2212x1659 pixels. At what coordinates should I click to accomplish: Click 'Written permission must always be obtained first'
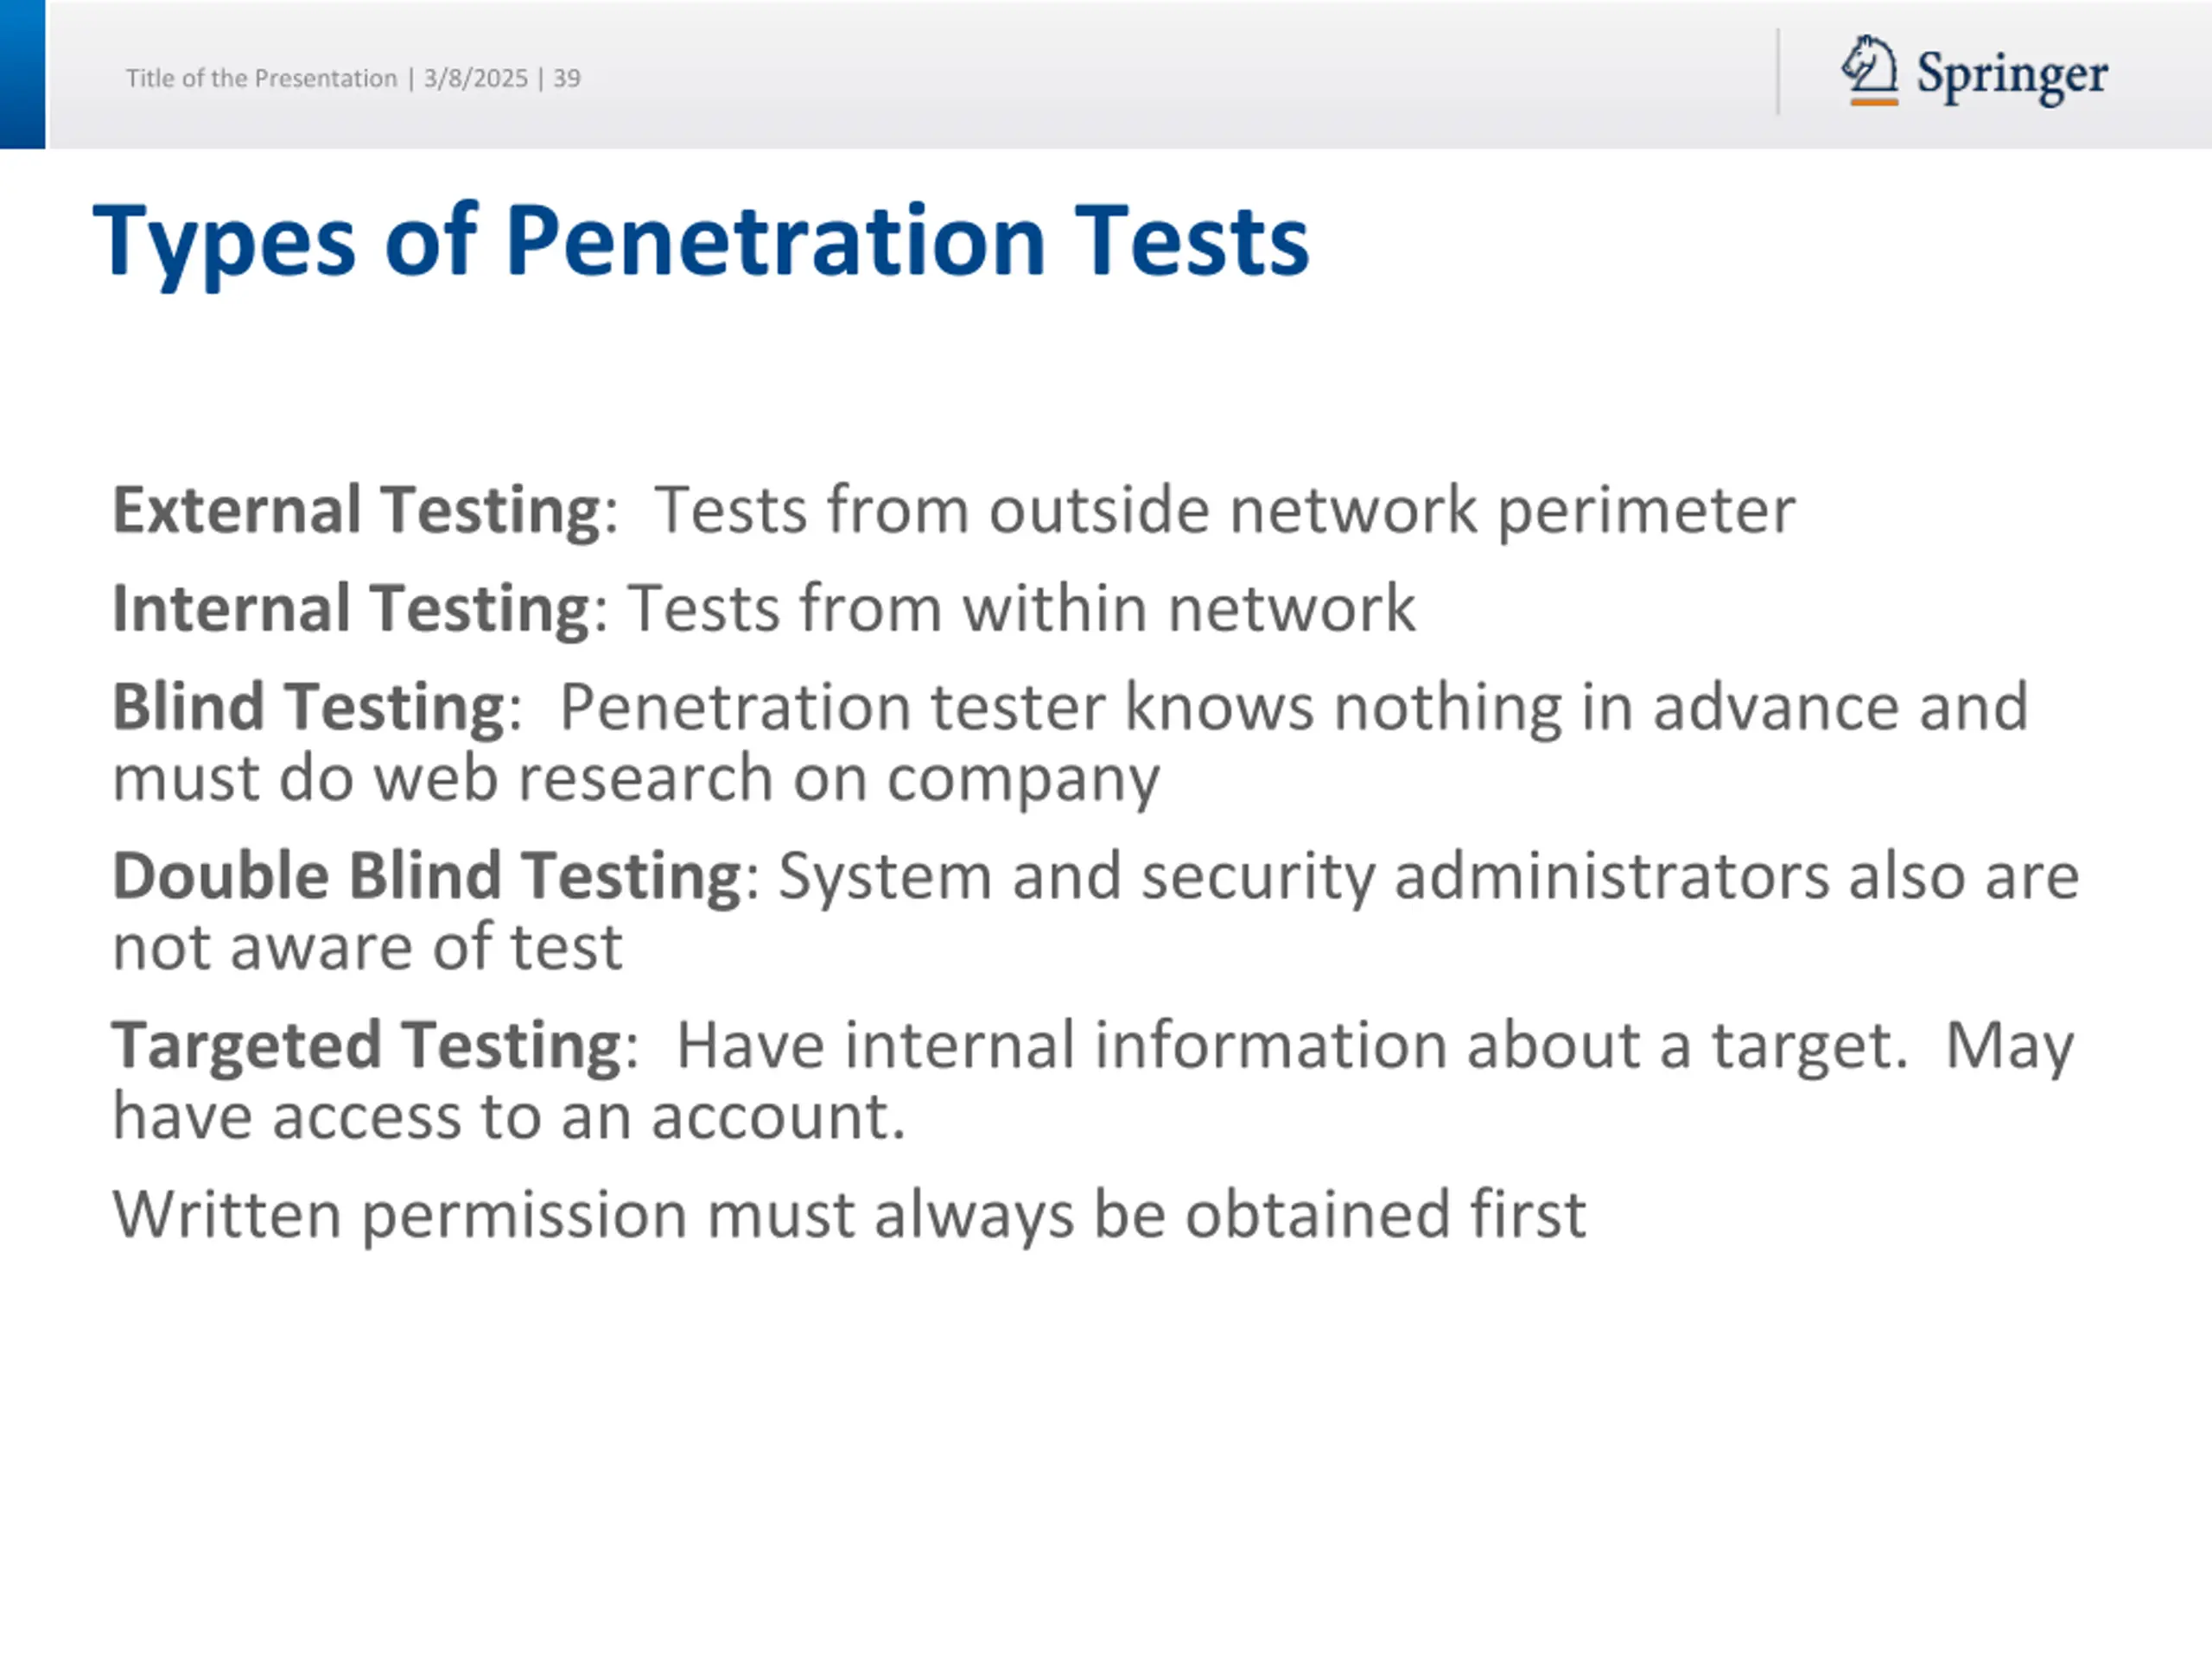pyautogui.click(x=849, y=1215)
